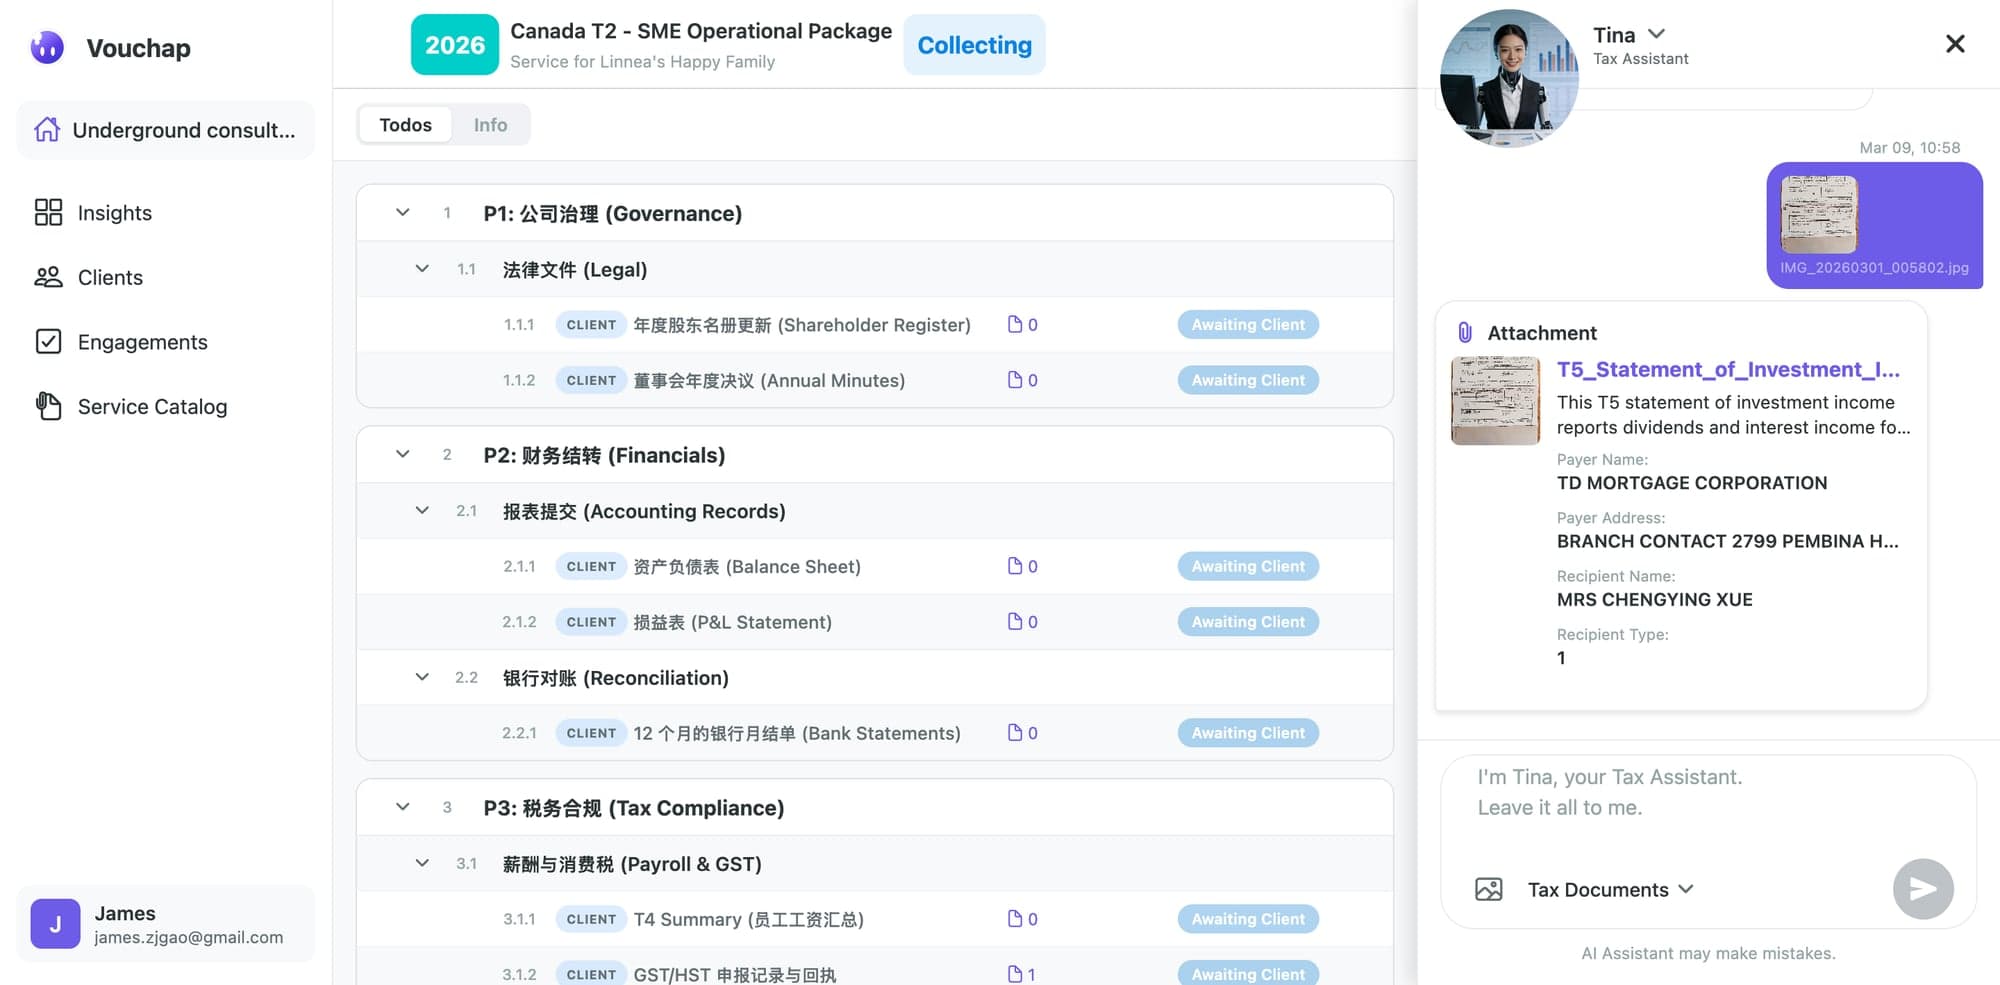Open Service Catalog in the sidebar
This screenshot has height=985, width=2000.
pos(152,407)
